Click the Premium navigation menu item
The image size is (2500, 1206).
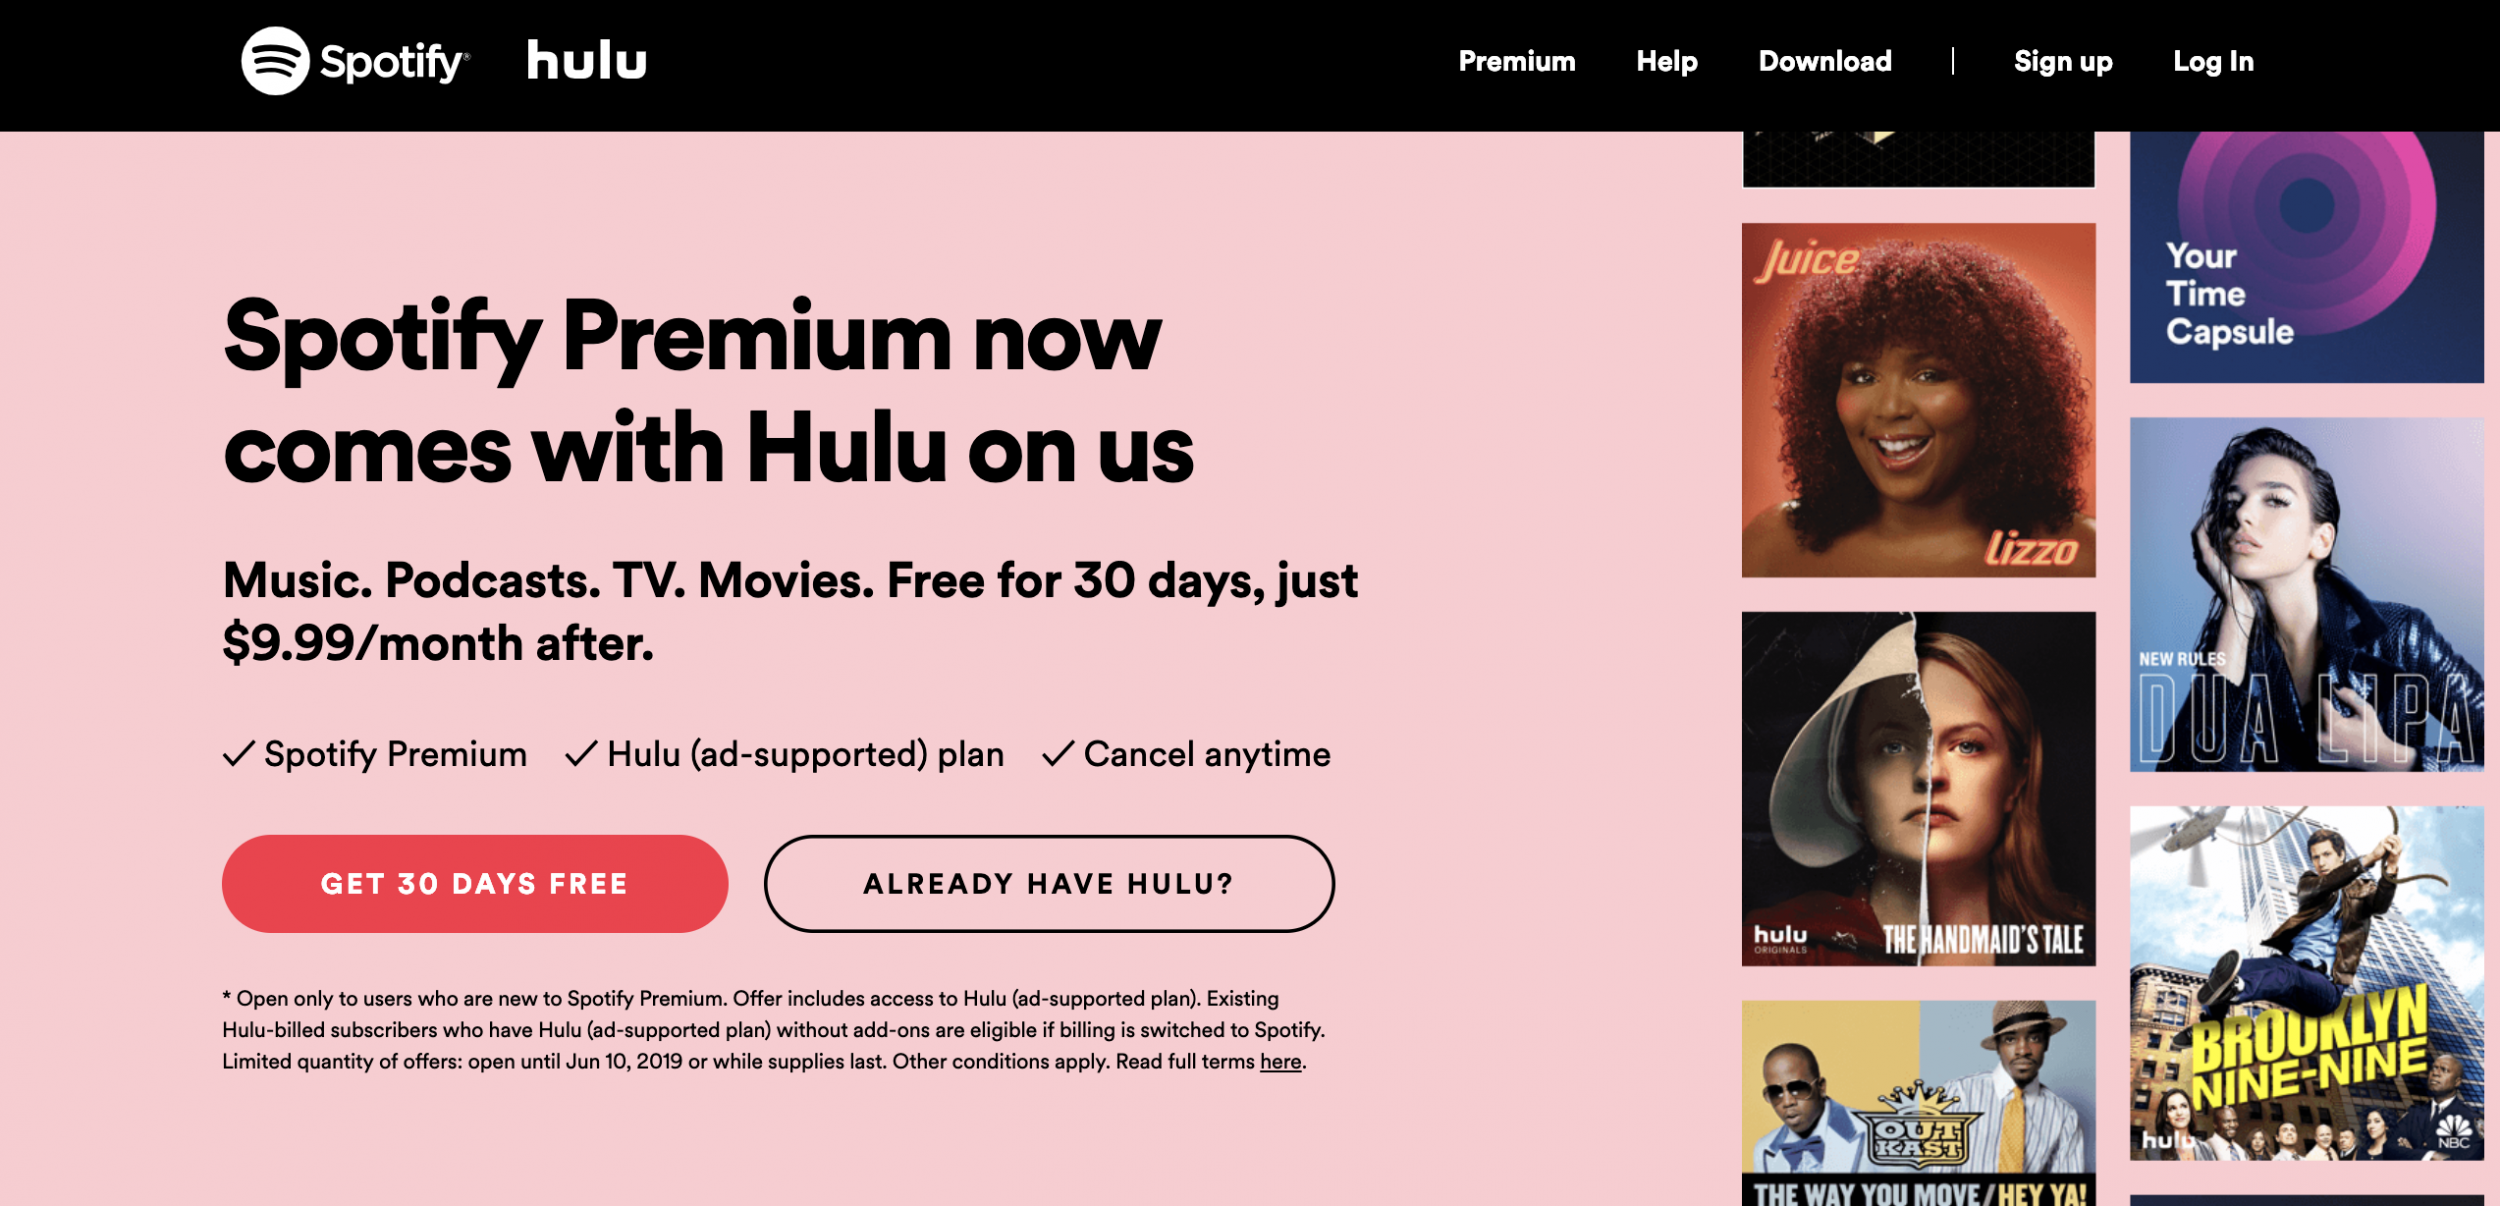point(1516,61)
